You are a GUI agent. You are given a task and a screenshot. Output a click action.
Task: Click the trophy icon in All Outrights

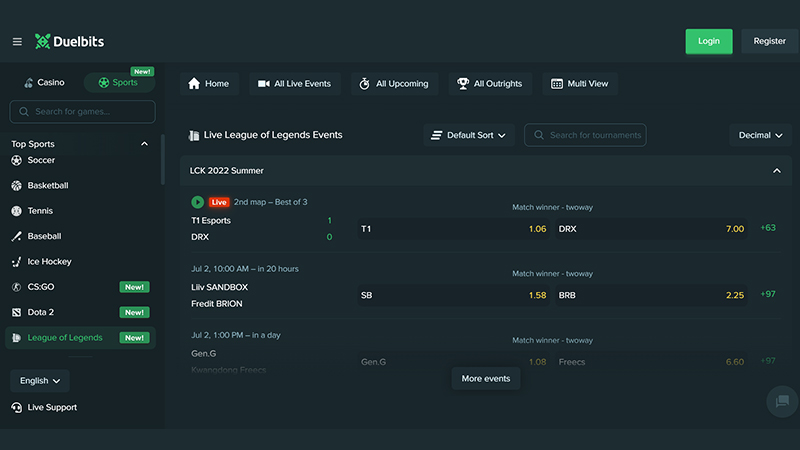click(463, 84)
